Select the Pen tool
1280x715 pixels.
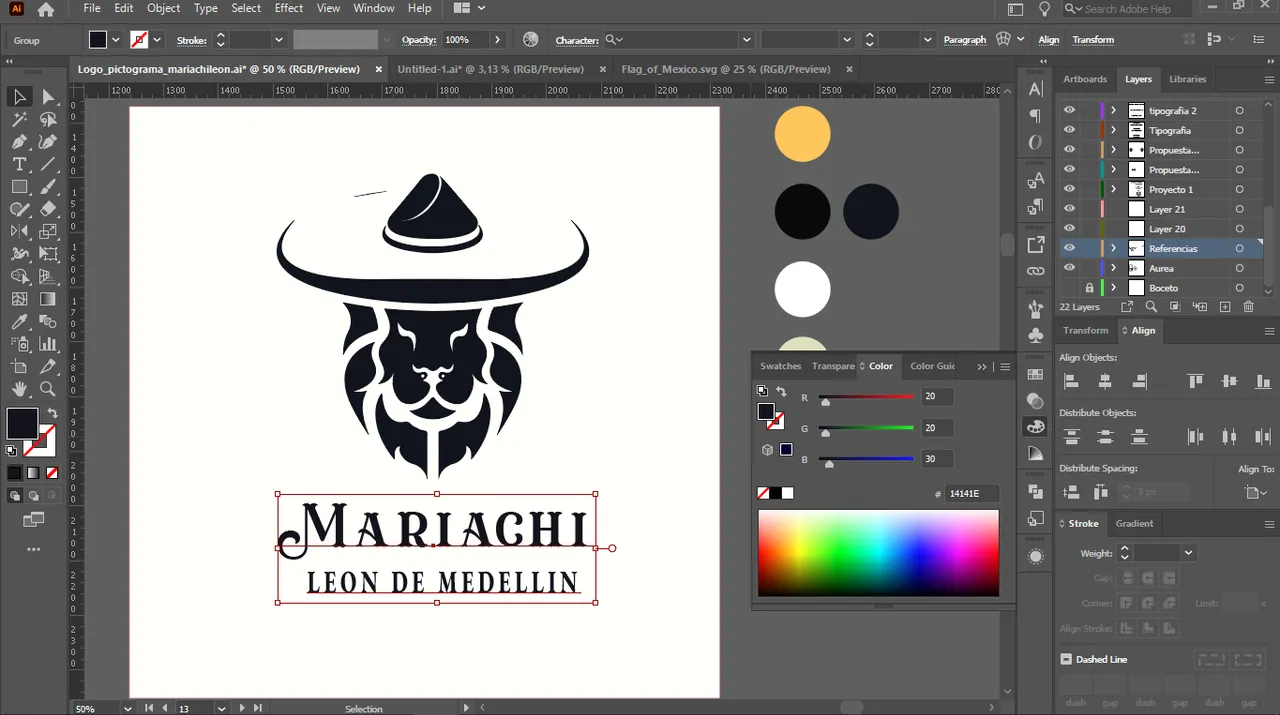click(x=19, y=142)
